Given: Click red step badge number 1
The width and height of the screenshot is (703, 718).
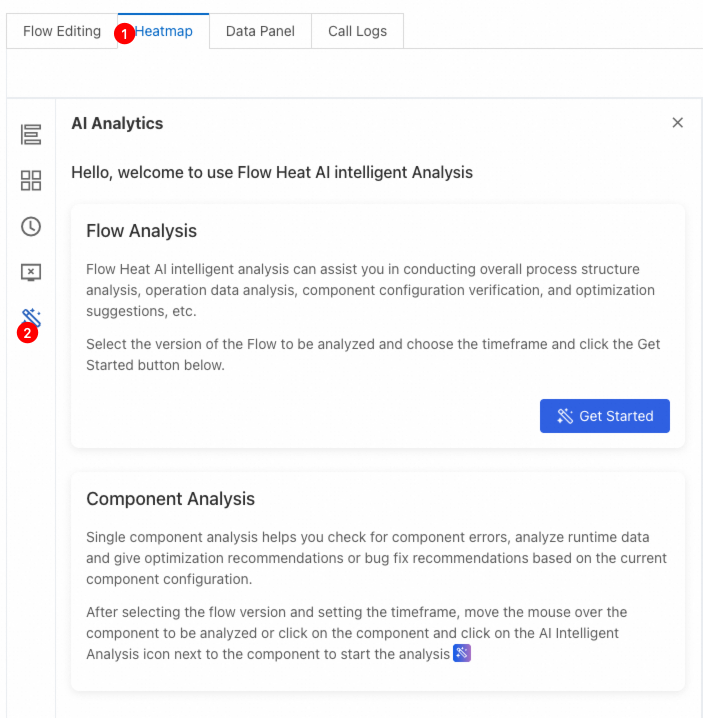Looking at the screenshot, I should 125,33.
